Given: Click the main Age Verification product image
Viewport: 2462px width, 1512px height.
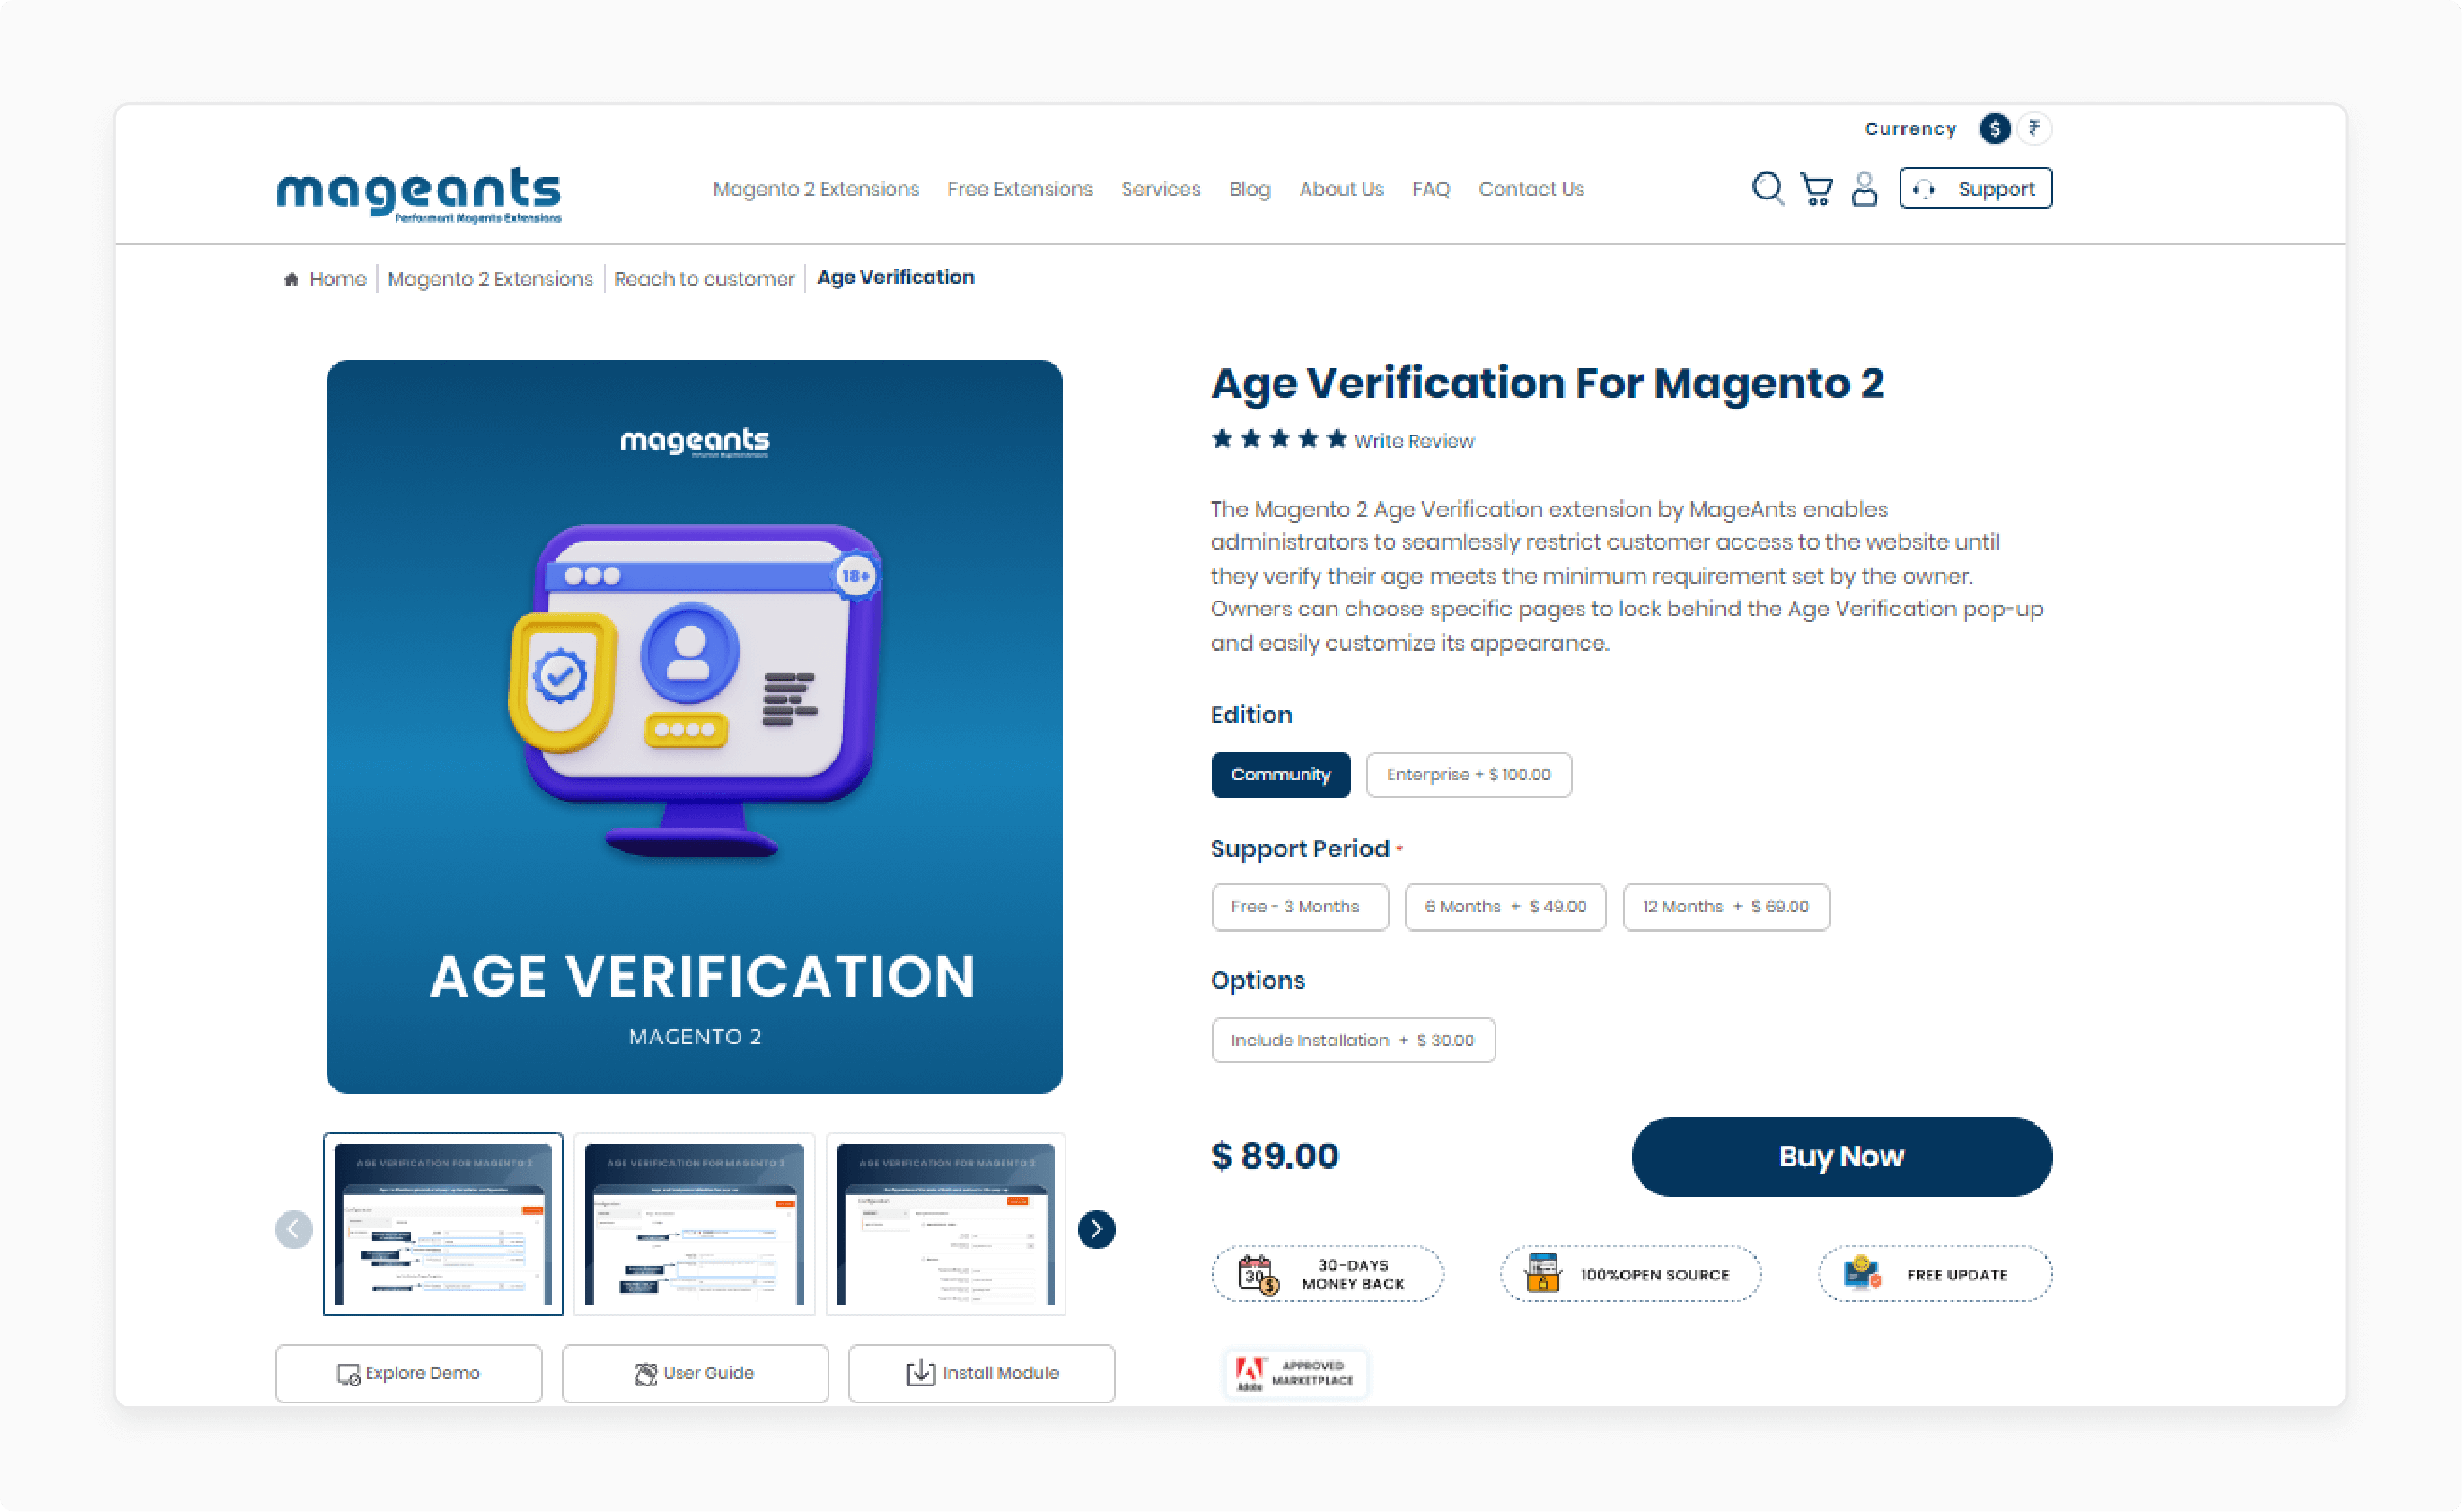Looking at the screenshot, I should pyautogui.click(x=694, y=727).
